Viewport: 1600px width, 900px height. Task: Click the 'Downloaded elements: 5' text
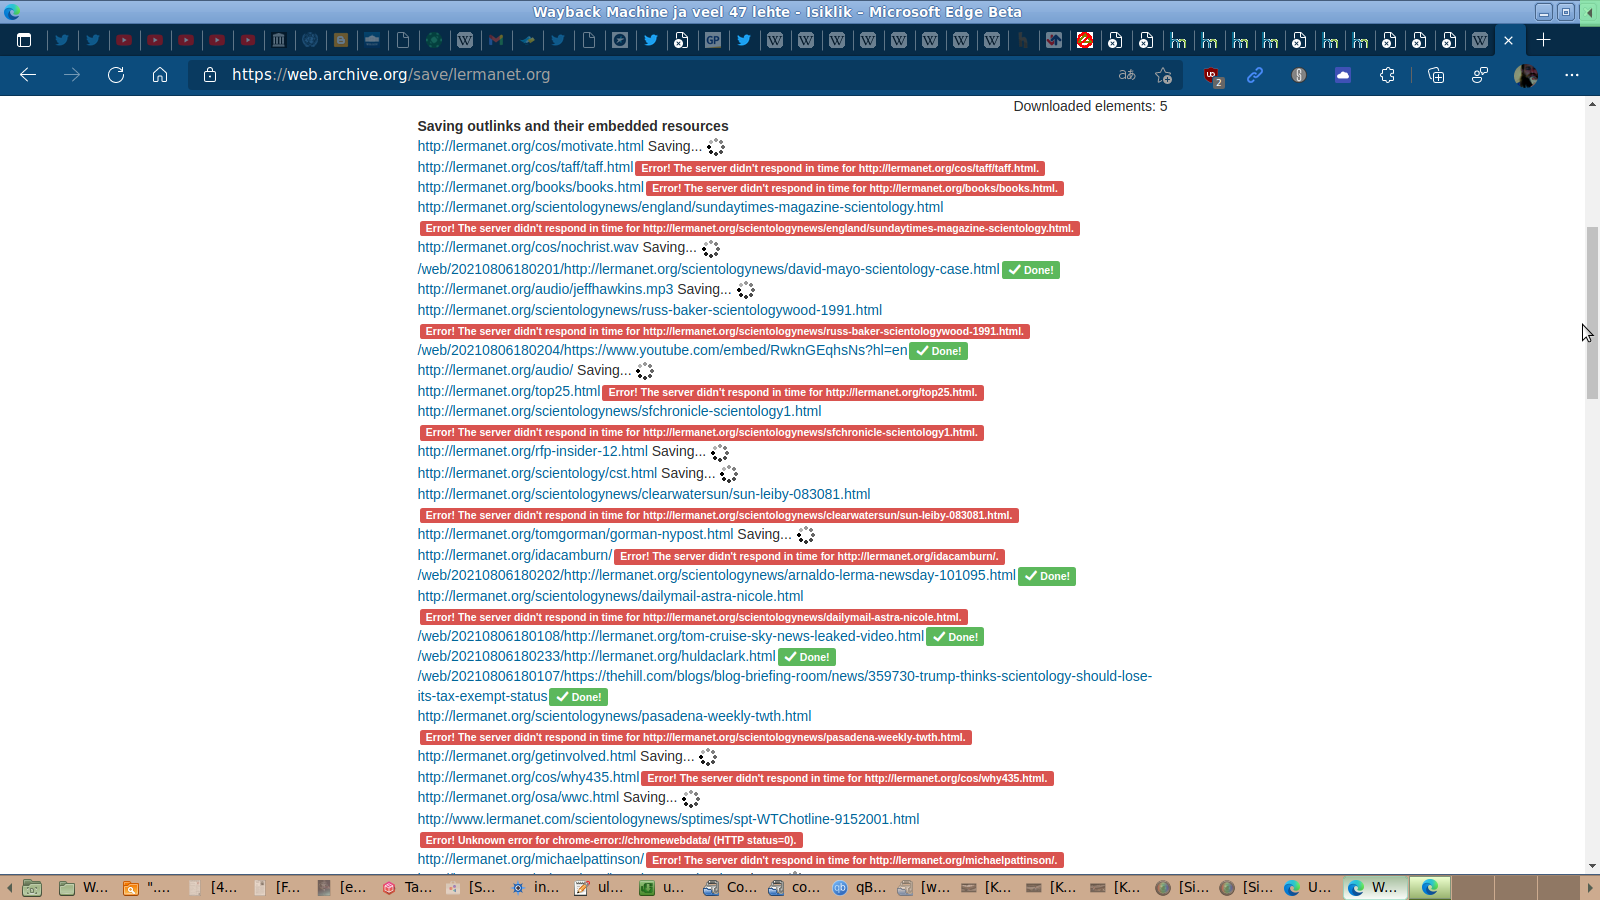(1090, 106)
